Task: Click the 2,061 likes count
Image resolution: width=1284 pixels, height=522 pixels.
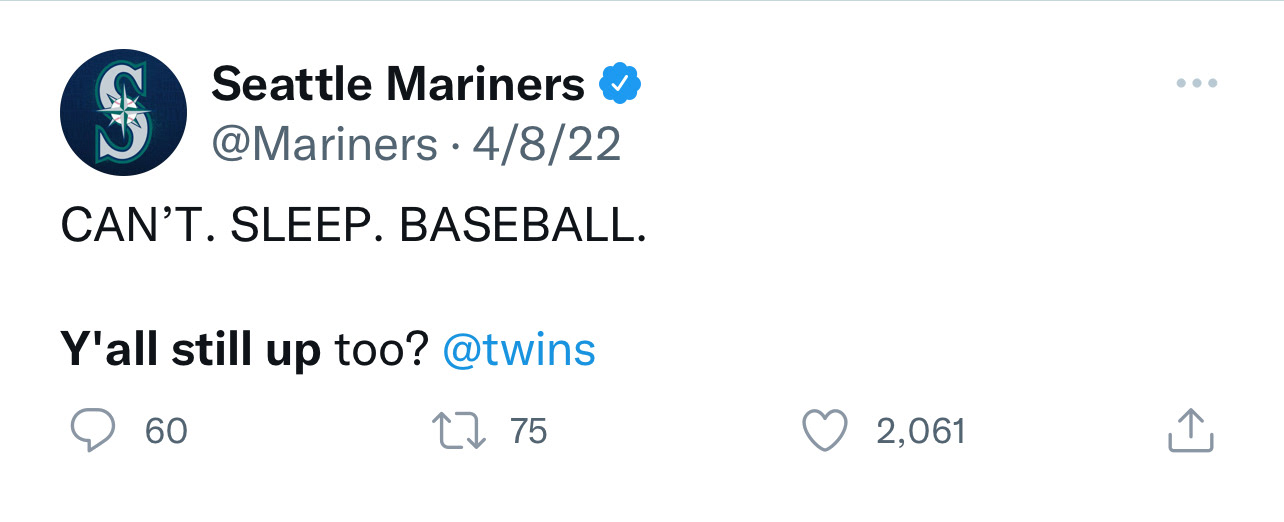Action: [920, 432]
